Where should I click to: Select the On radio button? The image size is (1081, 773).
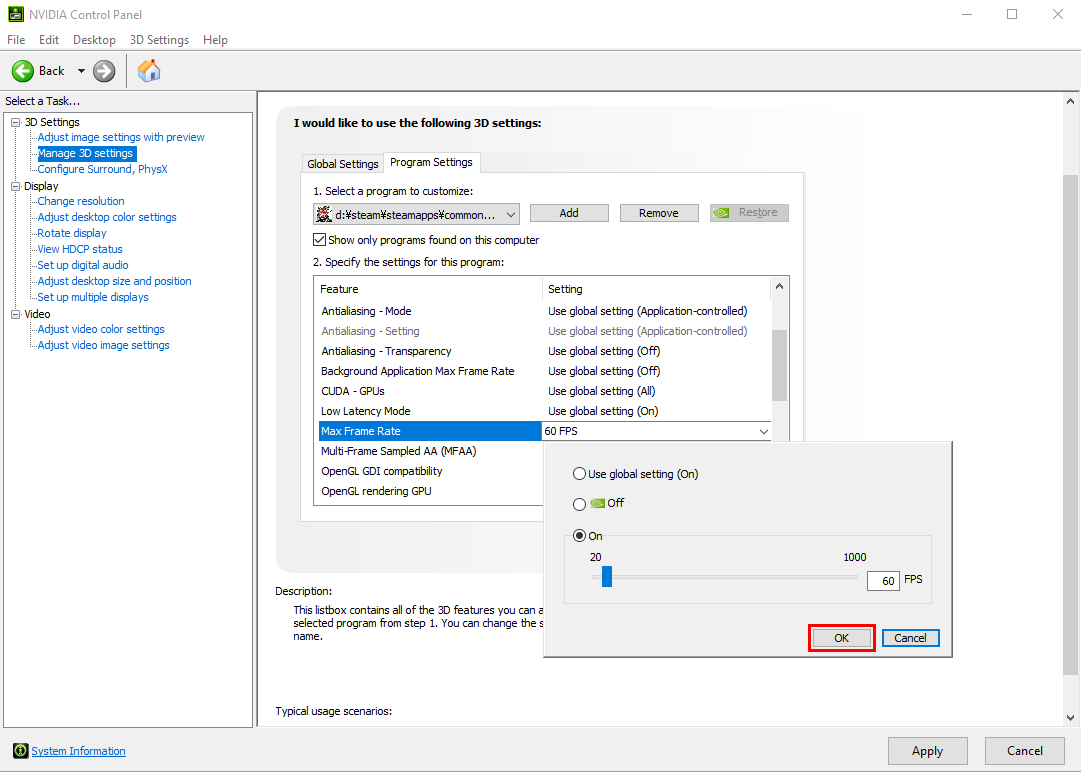click(x=580, y=536)
